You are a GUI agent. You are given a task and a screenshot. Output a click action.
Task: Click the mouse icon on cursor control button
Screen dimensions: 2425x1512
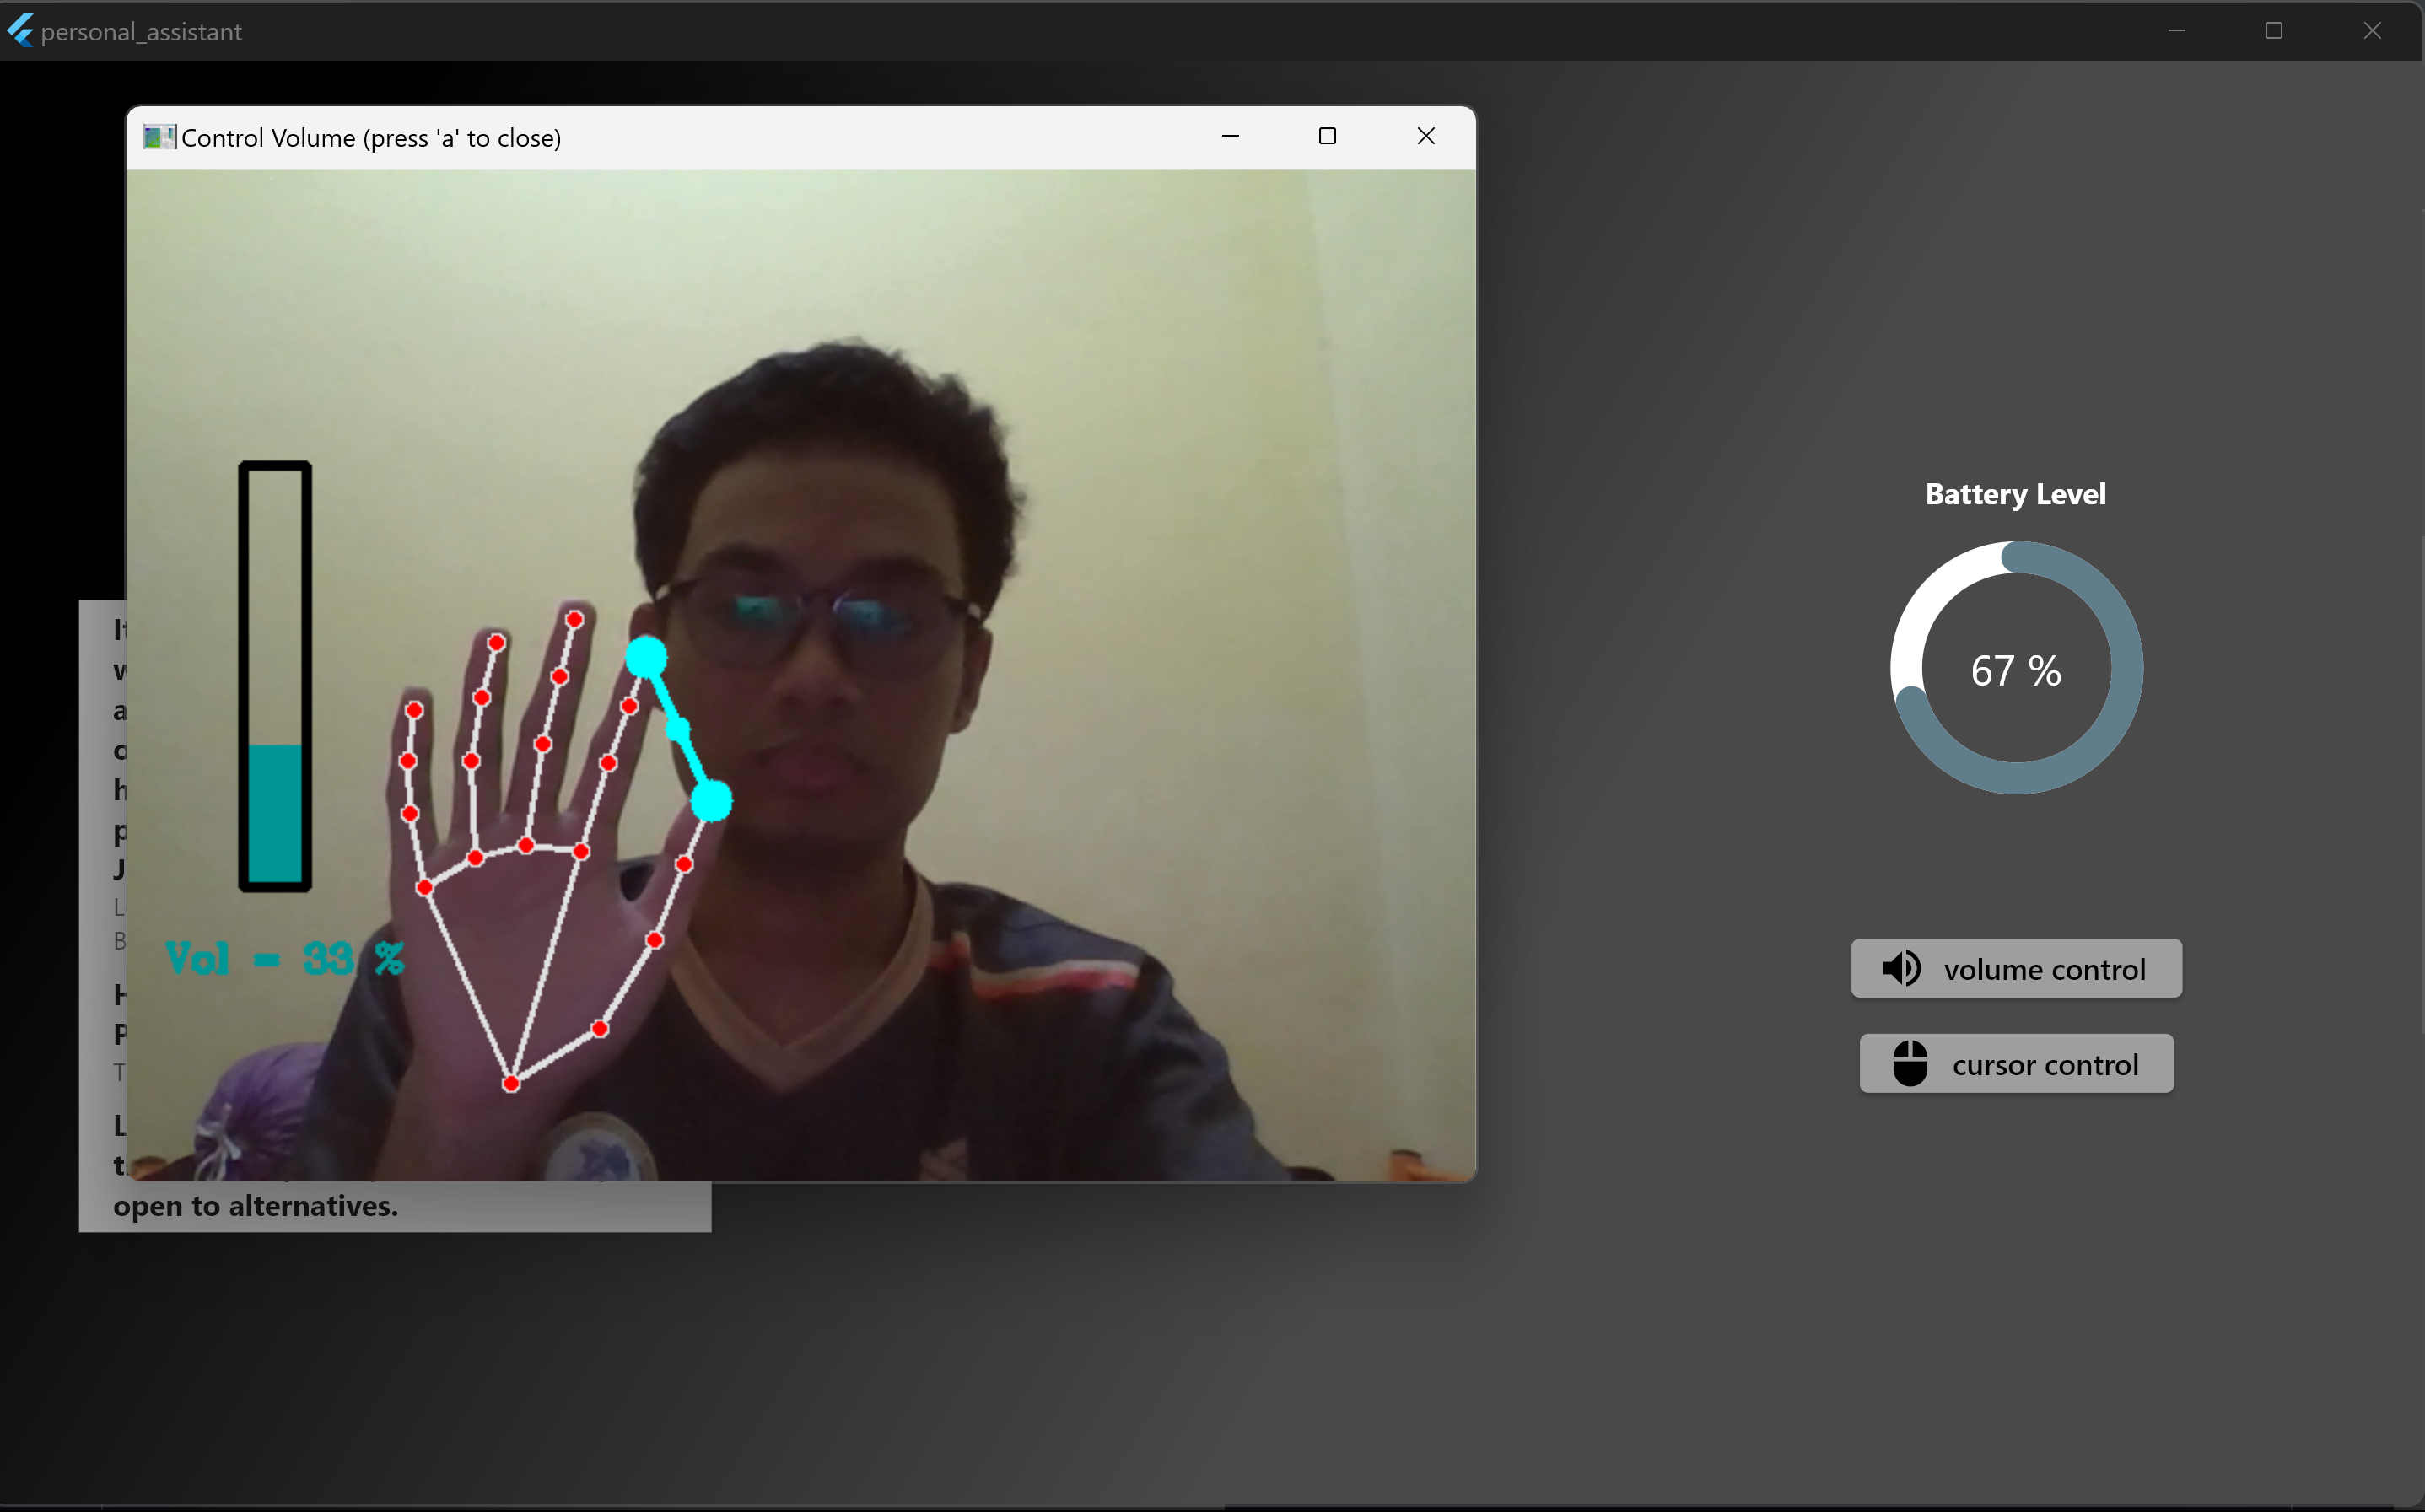point(1913,1063)
